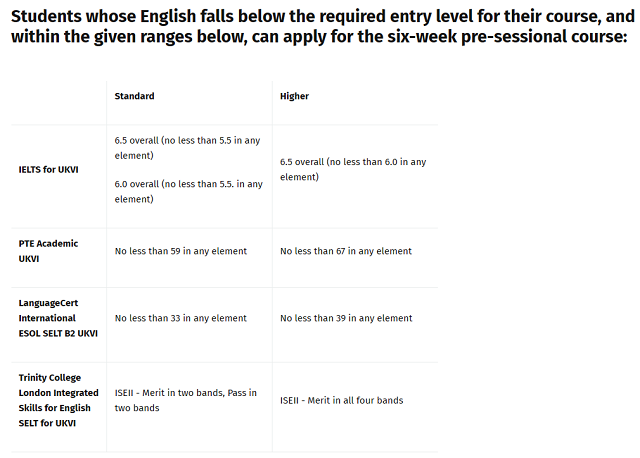
Task: Click the 6.0 overall no less than 5.5 text
Action: tap(189, 191)
